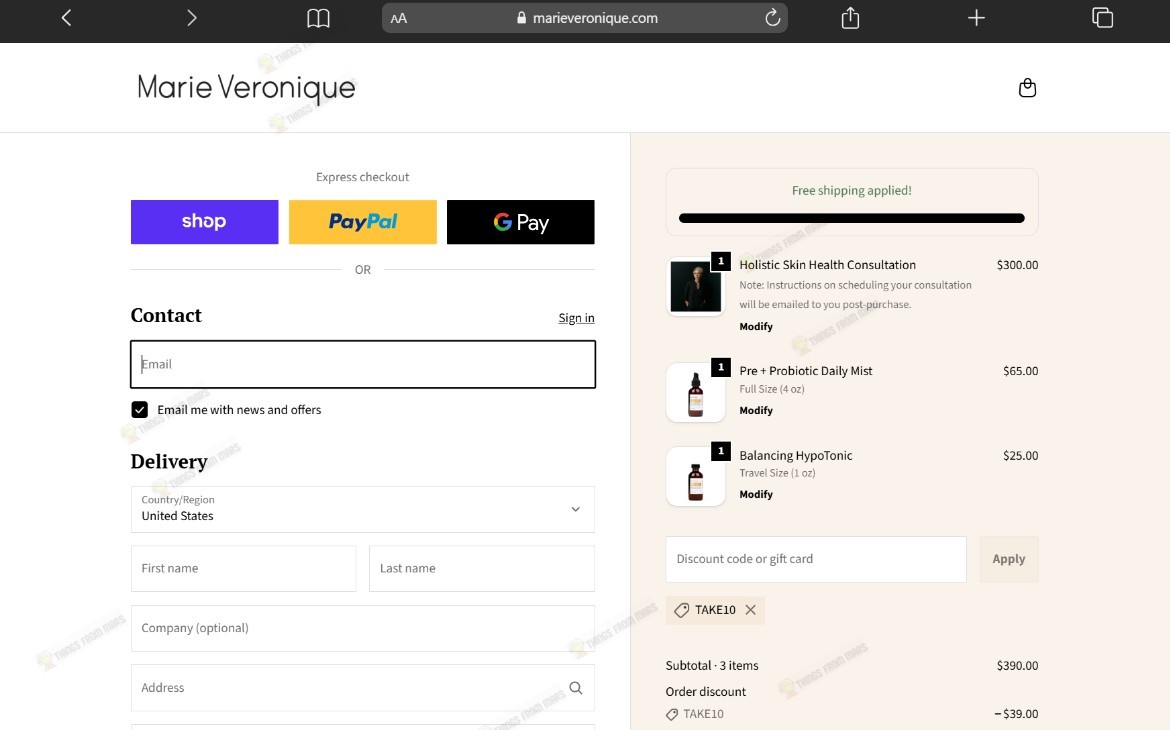Modify the Pre + Probiotic Daily Mist item
This screenshot has width=1170, height=730.
(756, 411)
